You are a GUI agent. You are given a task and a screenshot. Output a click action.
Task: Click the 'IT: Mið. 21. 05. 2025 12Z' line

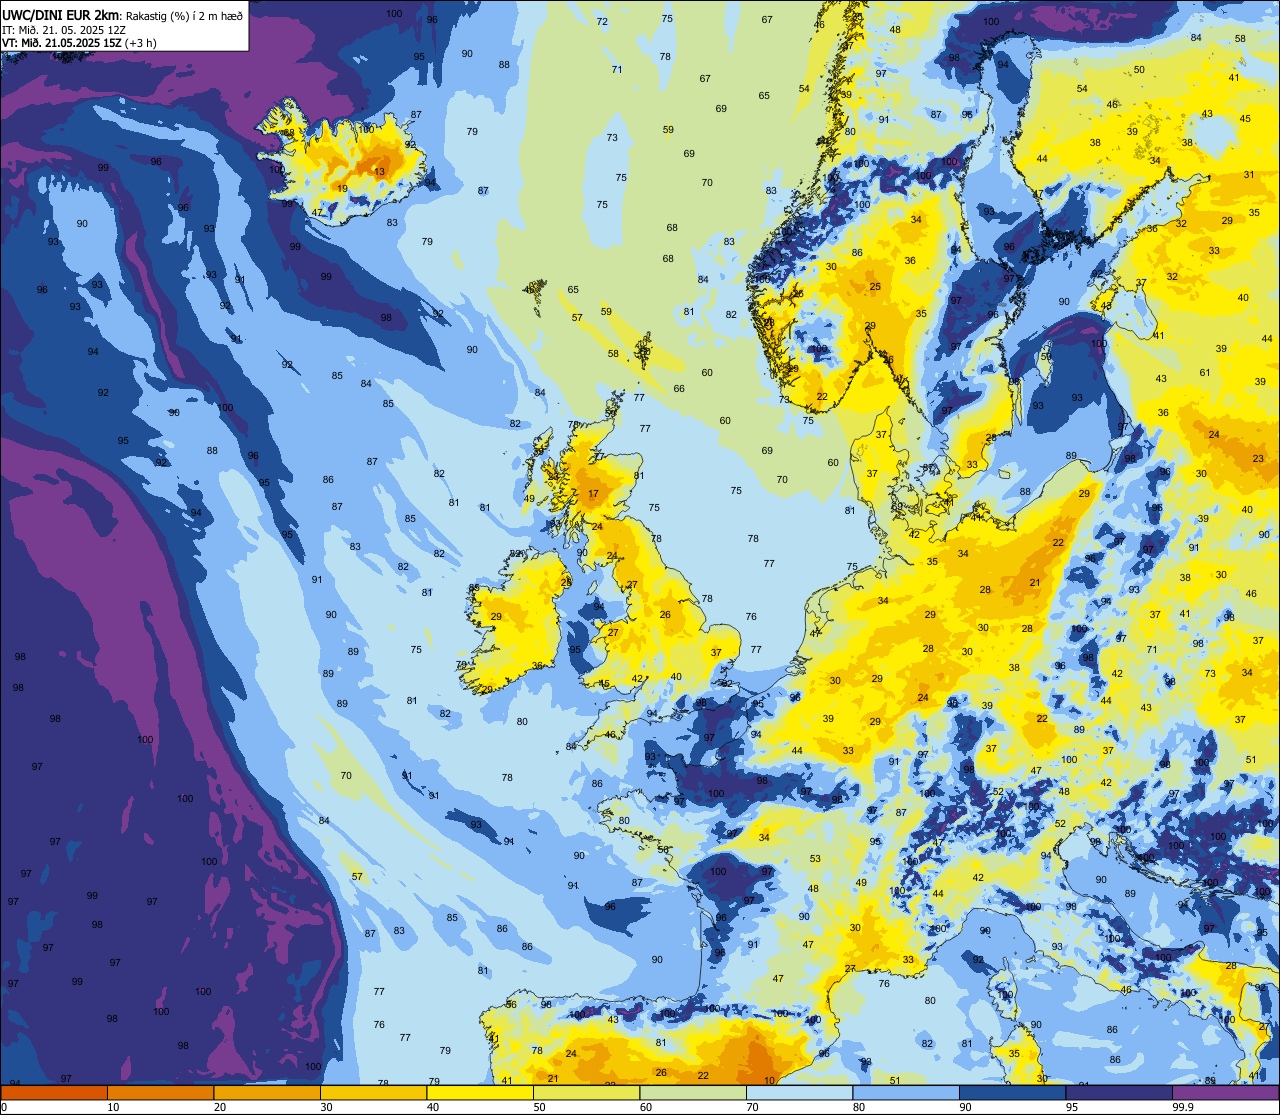tap(62, 29)
